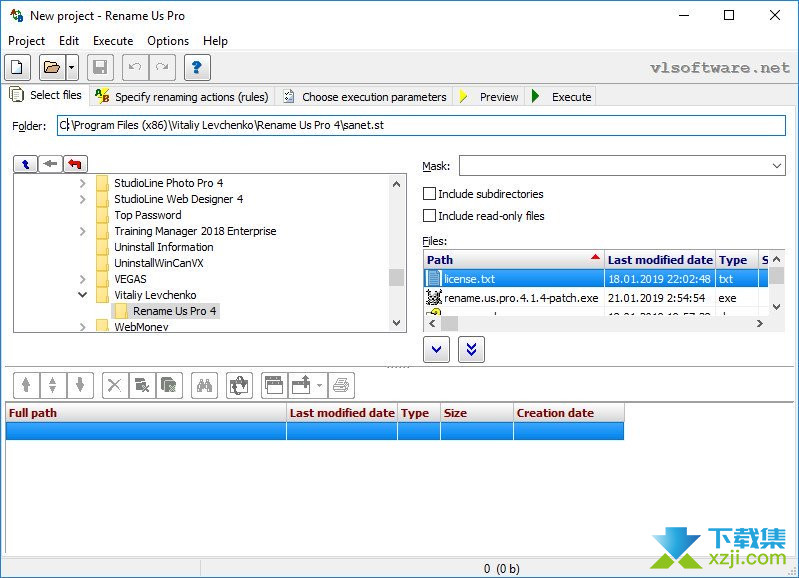
Task: Search files with the binoculars icon
Action: [x=204, y=385]
